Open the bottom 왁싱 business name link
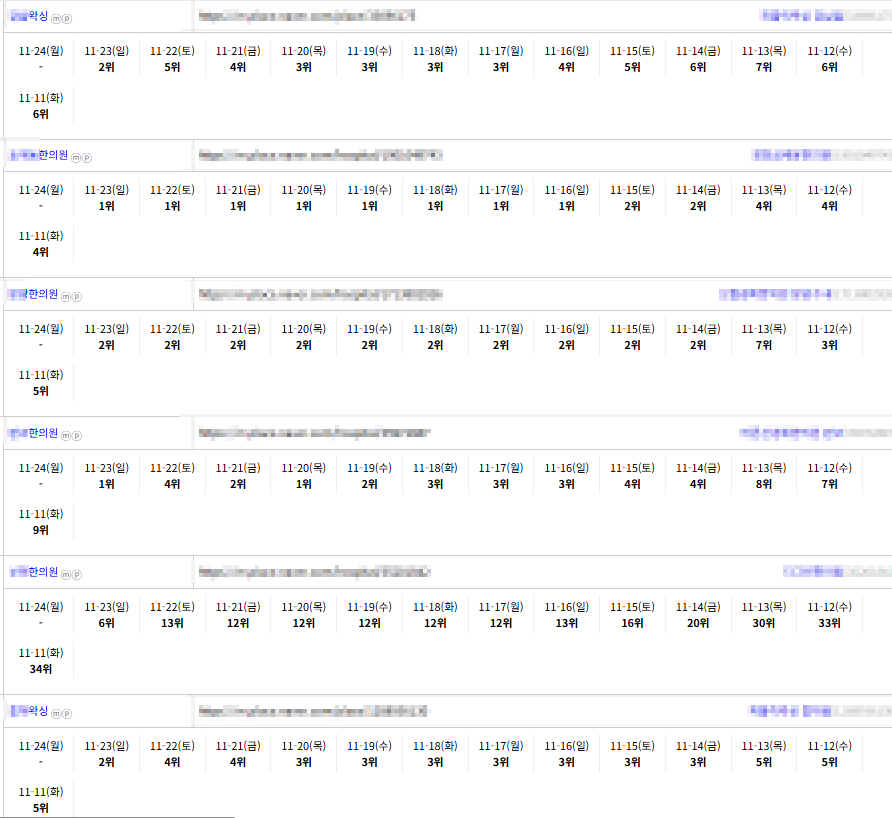The image size is (892, 818). (28, 711)
